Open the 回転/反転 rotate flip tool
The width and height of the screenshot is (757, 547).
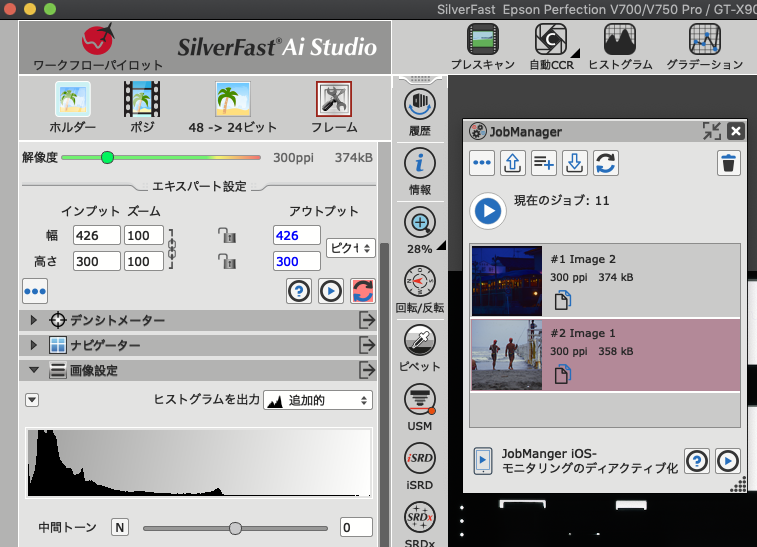[420, 290]
